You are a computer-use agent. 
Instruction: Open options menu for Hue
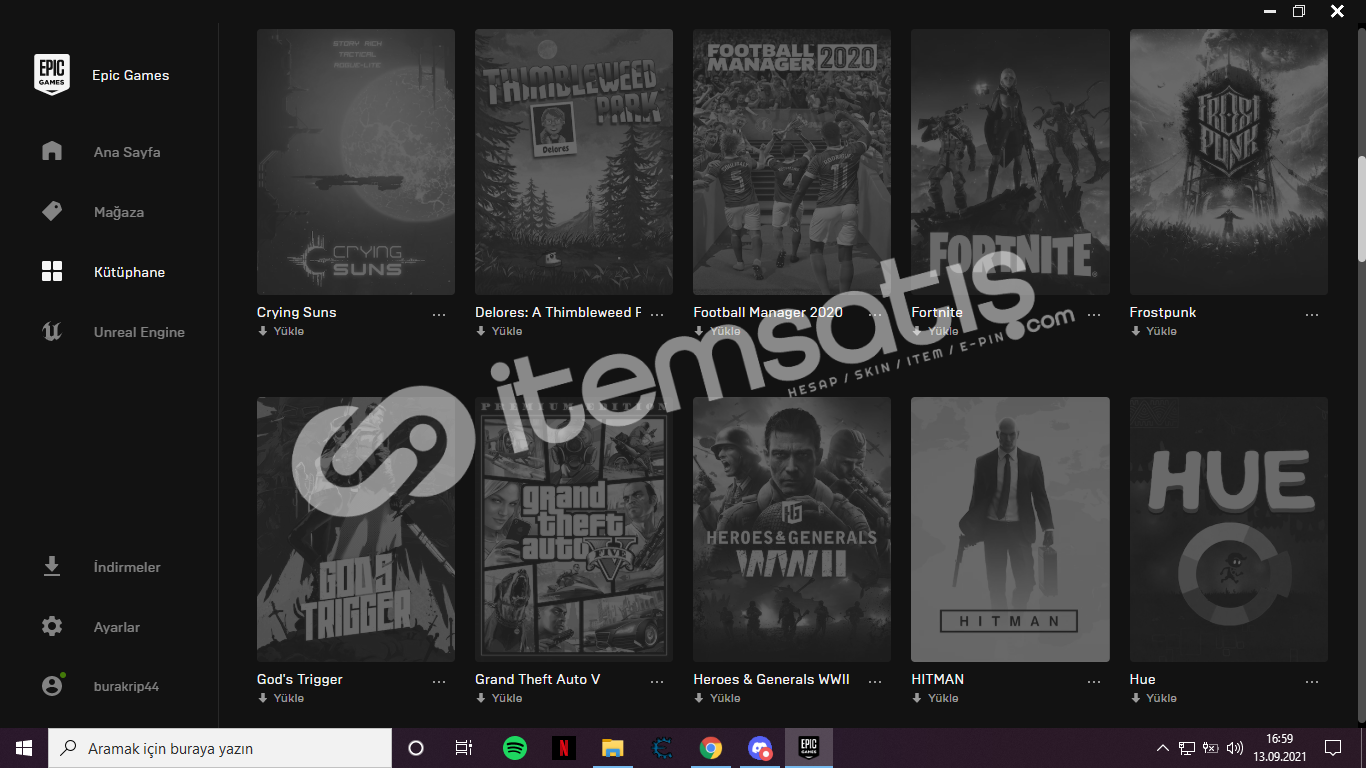click(1312, 680)
